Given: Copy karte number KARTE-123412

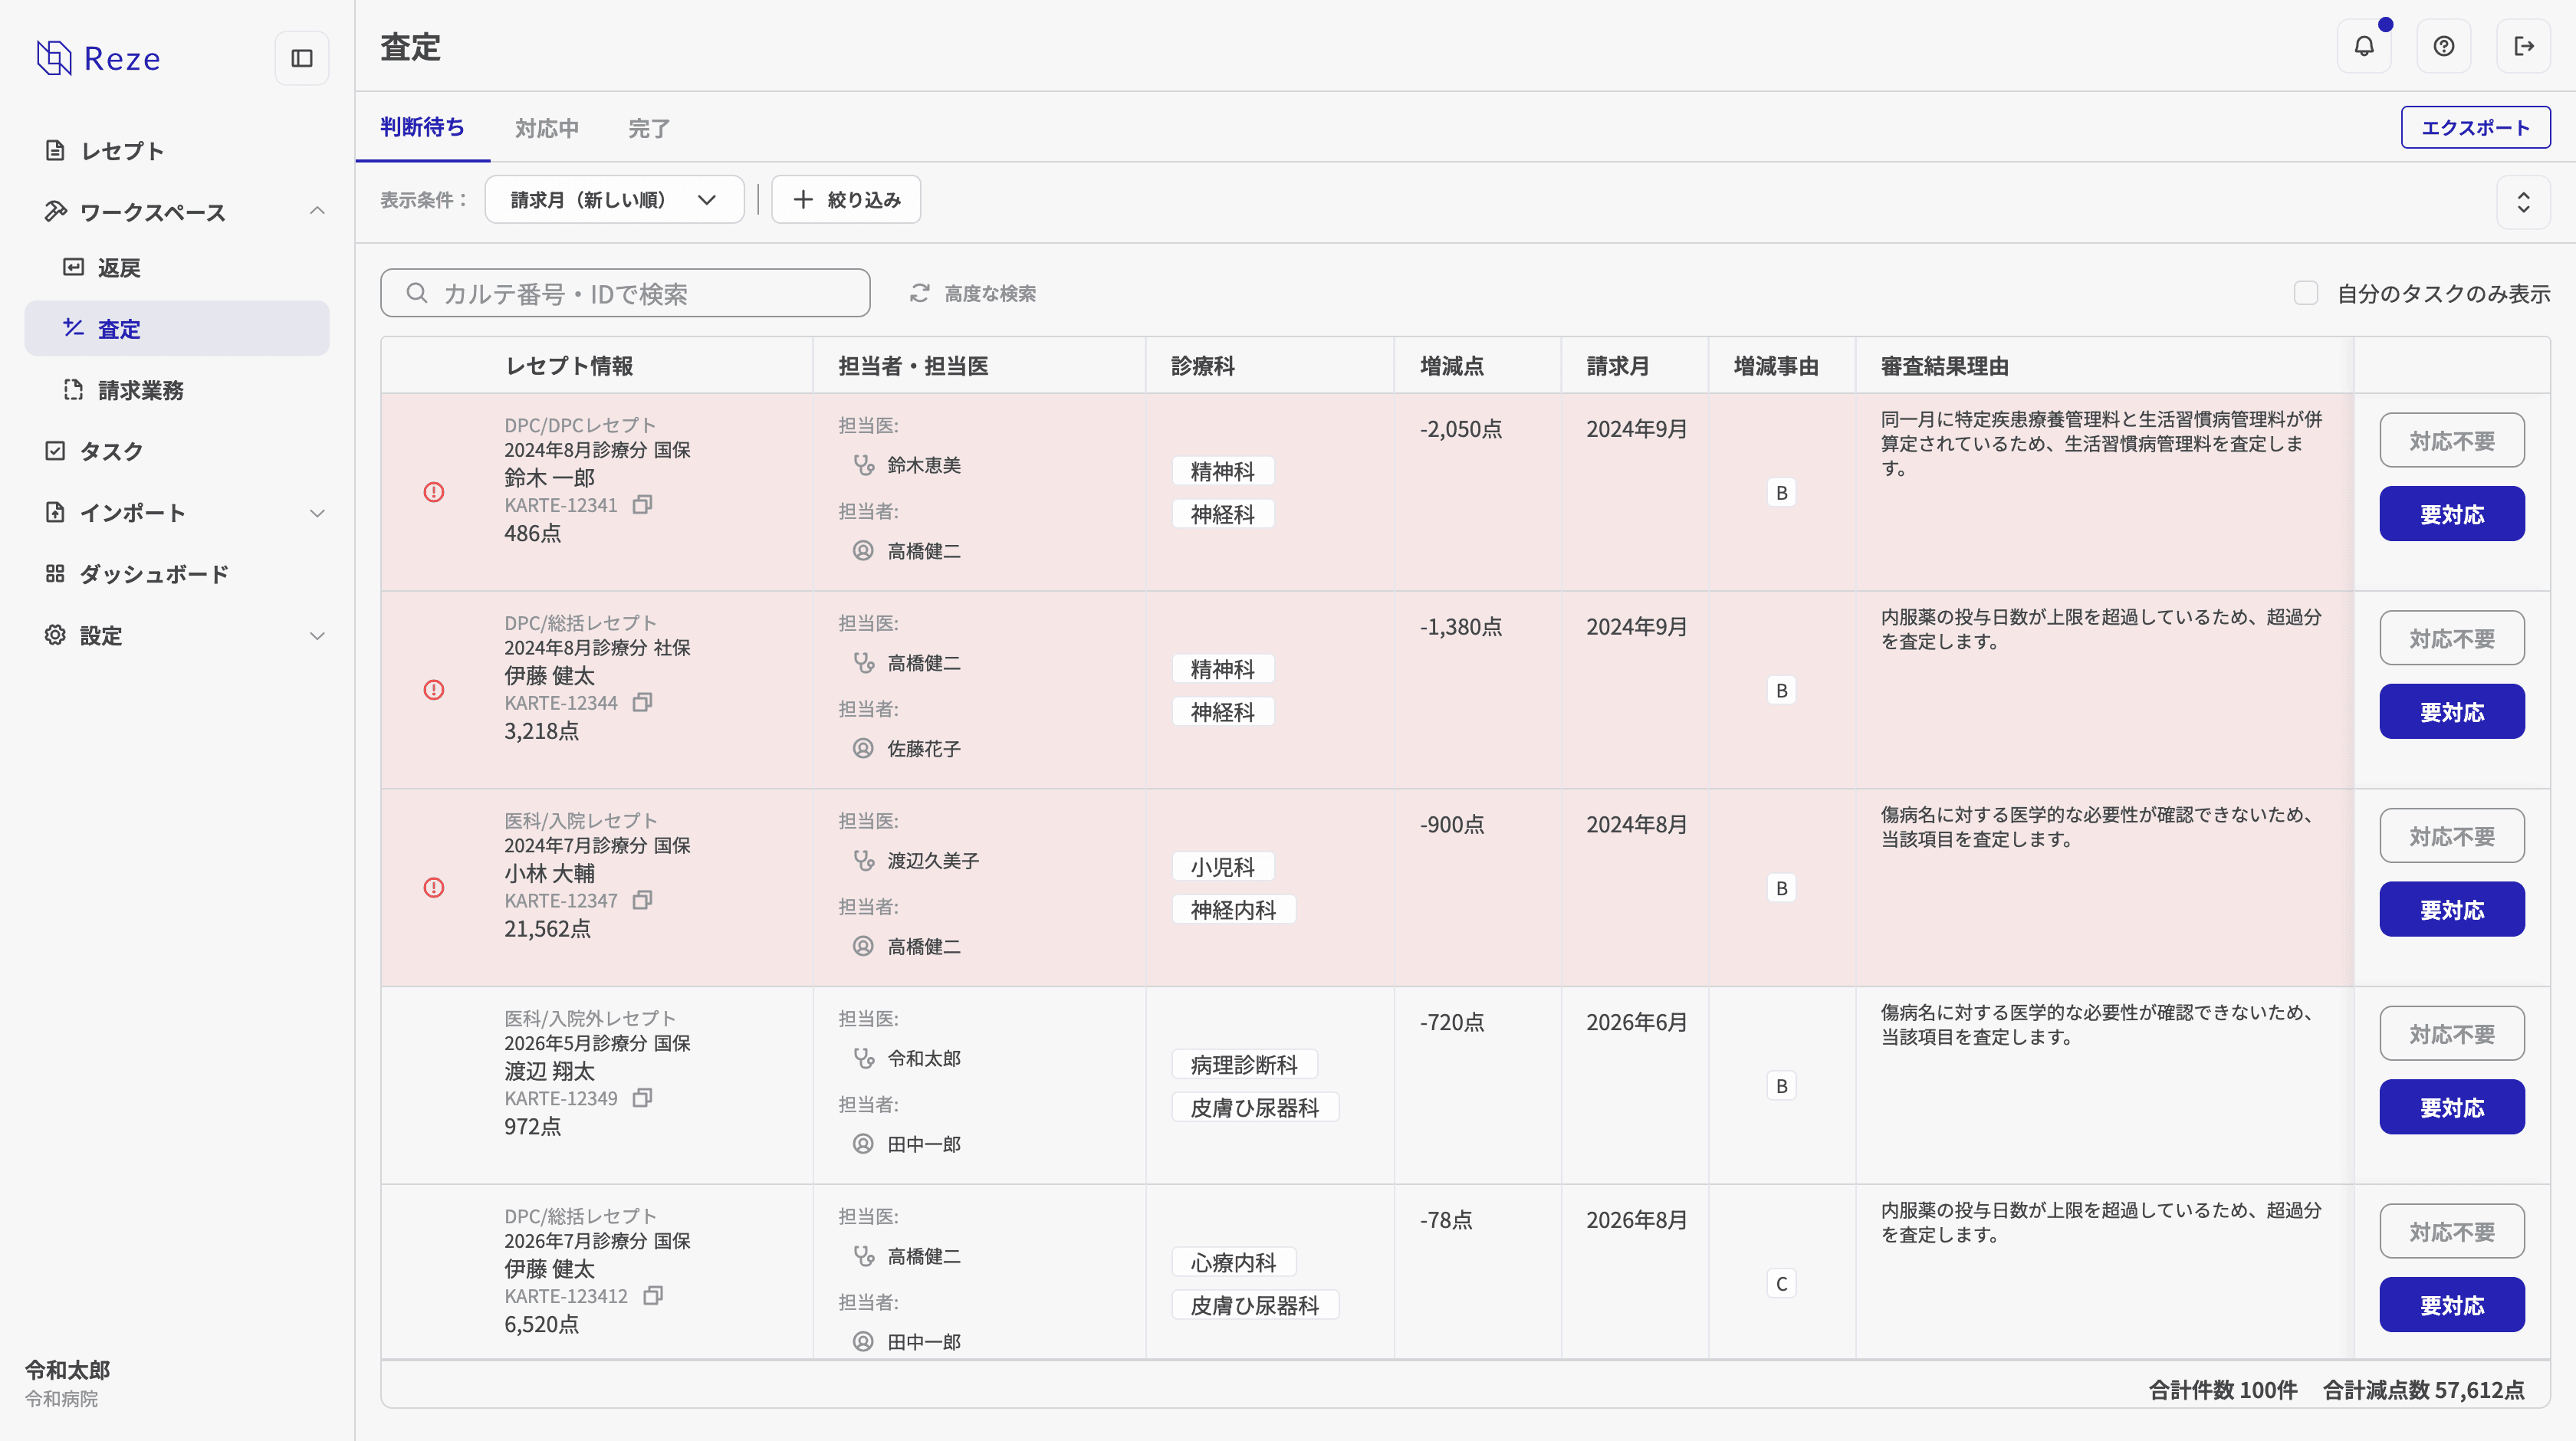Looking at the screenshot, I should coord(653,1296).
